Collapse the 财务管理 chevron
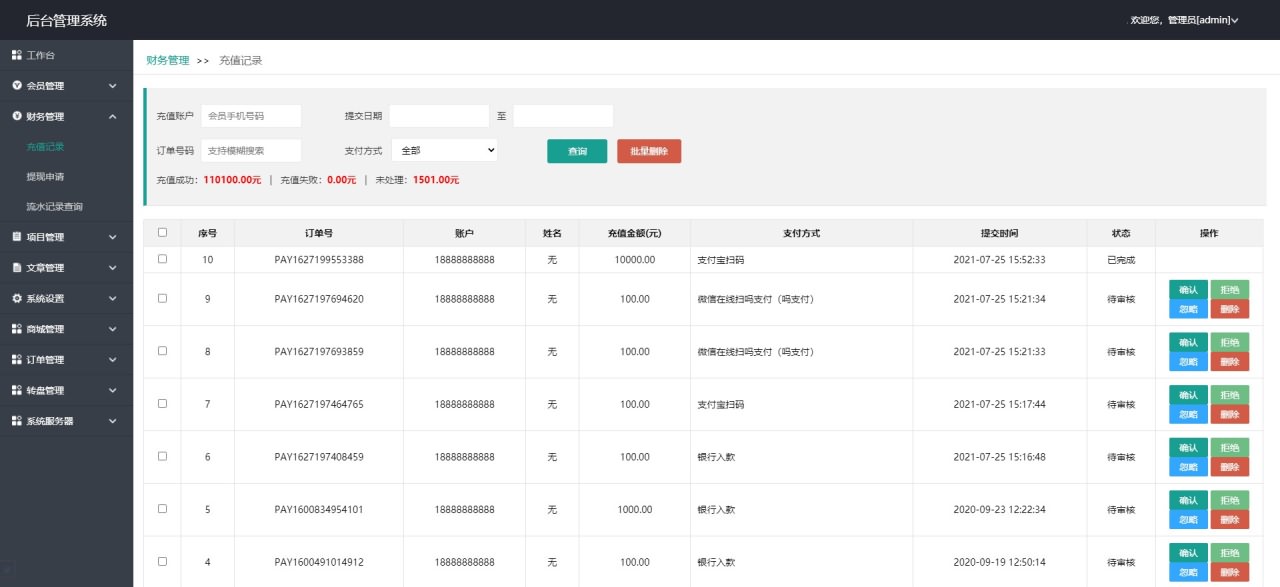The image size is (1280, 587). point(113,116)
